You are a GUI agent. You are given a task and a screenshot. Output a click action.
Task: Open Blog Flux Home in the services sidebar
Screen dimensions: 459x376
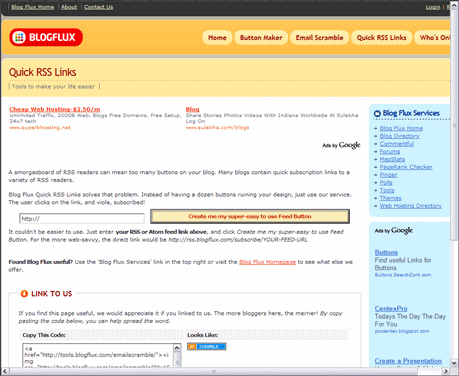[401, 128]
